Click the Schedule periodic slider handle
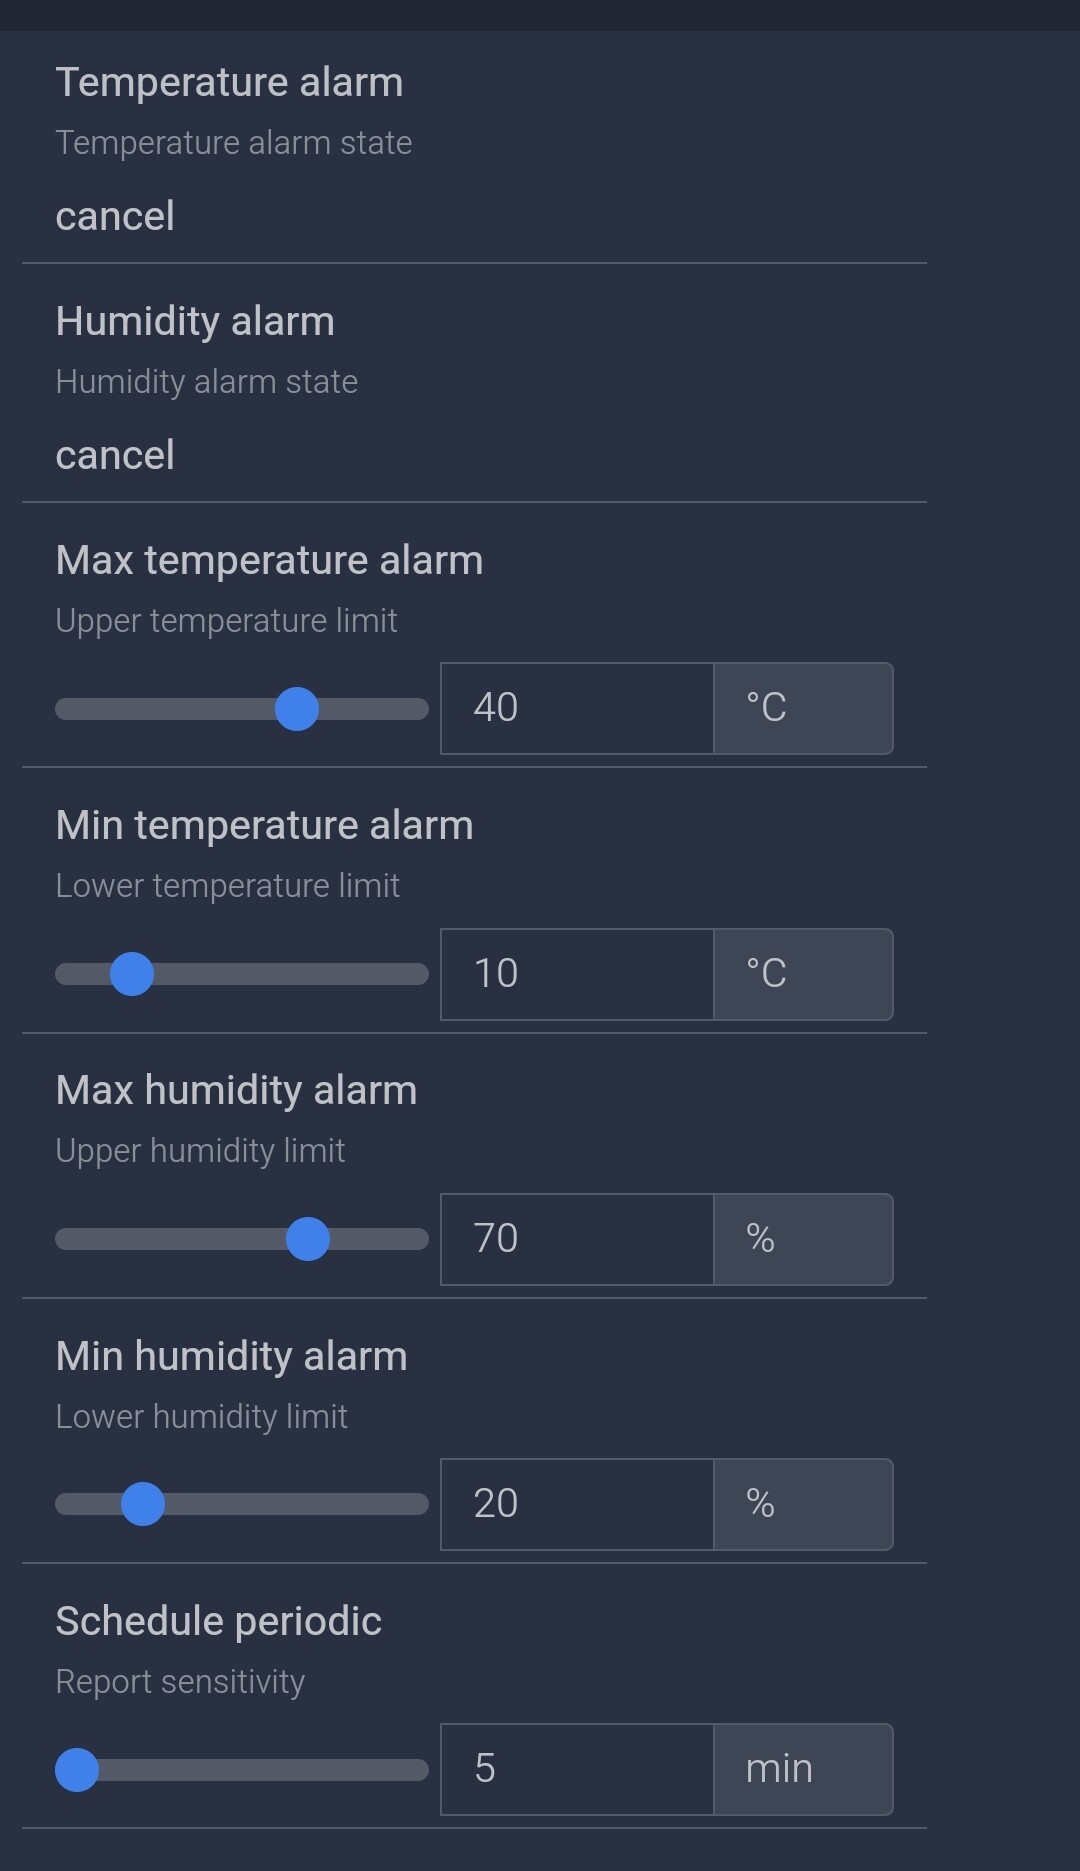Viewport: 1080px width, 1871px height. point(77,1769)
